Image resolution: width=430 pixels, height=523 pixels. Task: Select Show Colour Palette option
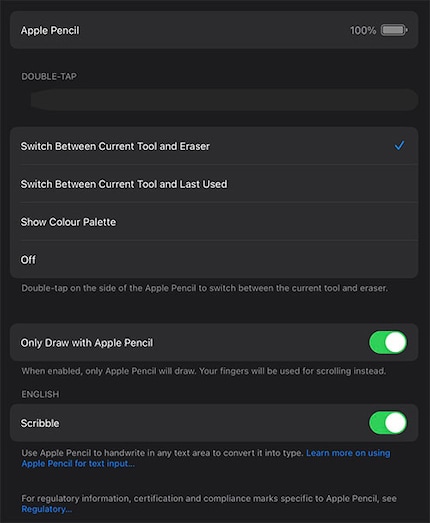[x=214, y=222]
